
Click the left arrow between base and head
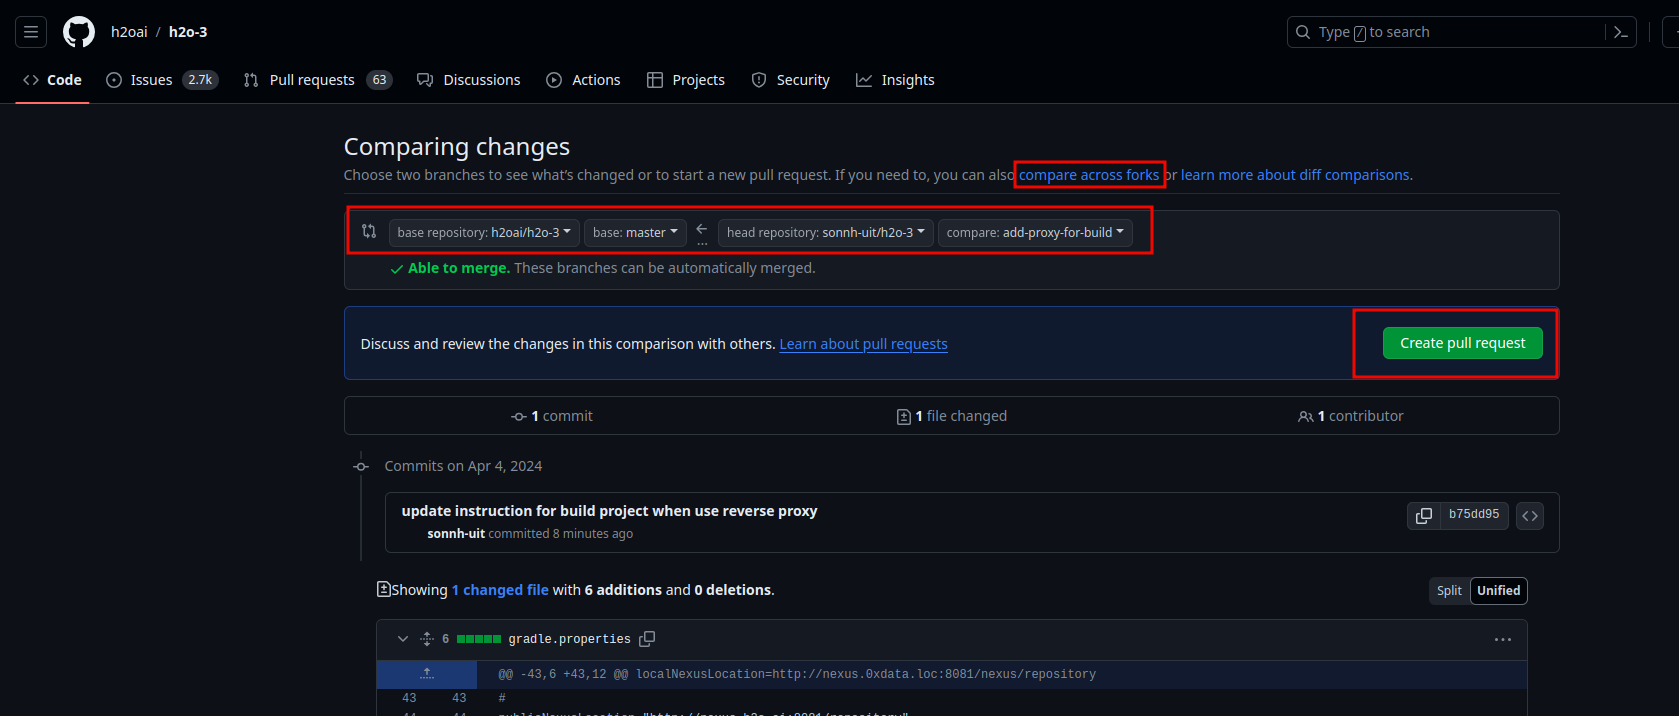[702, 229]
